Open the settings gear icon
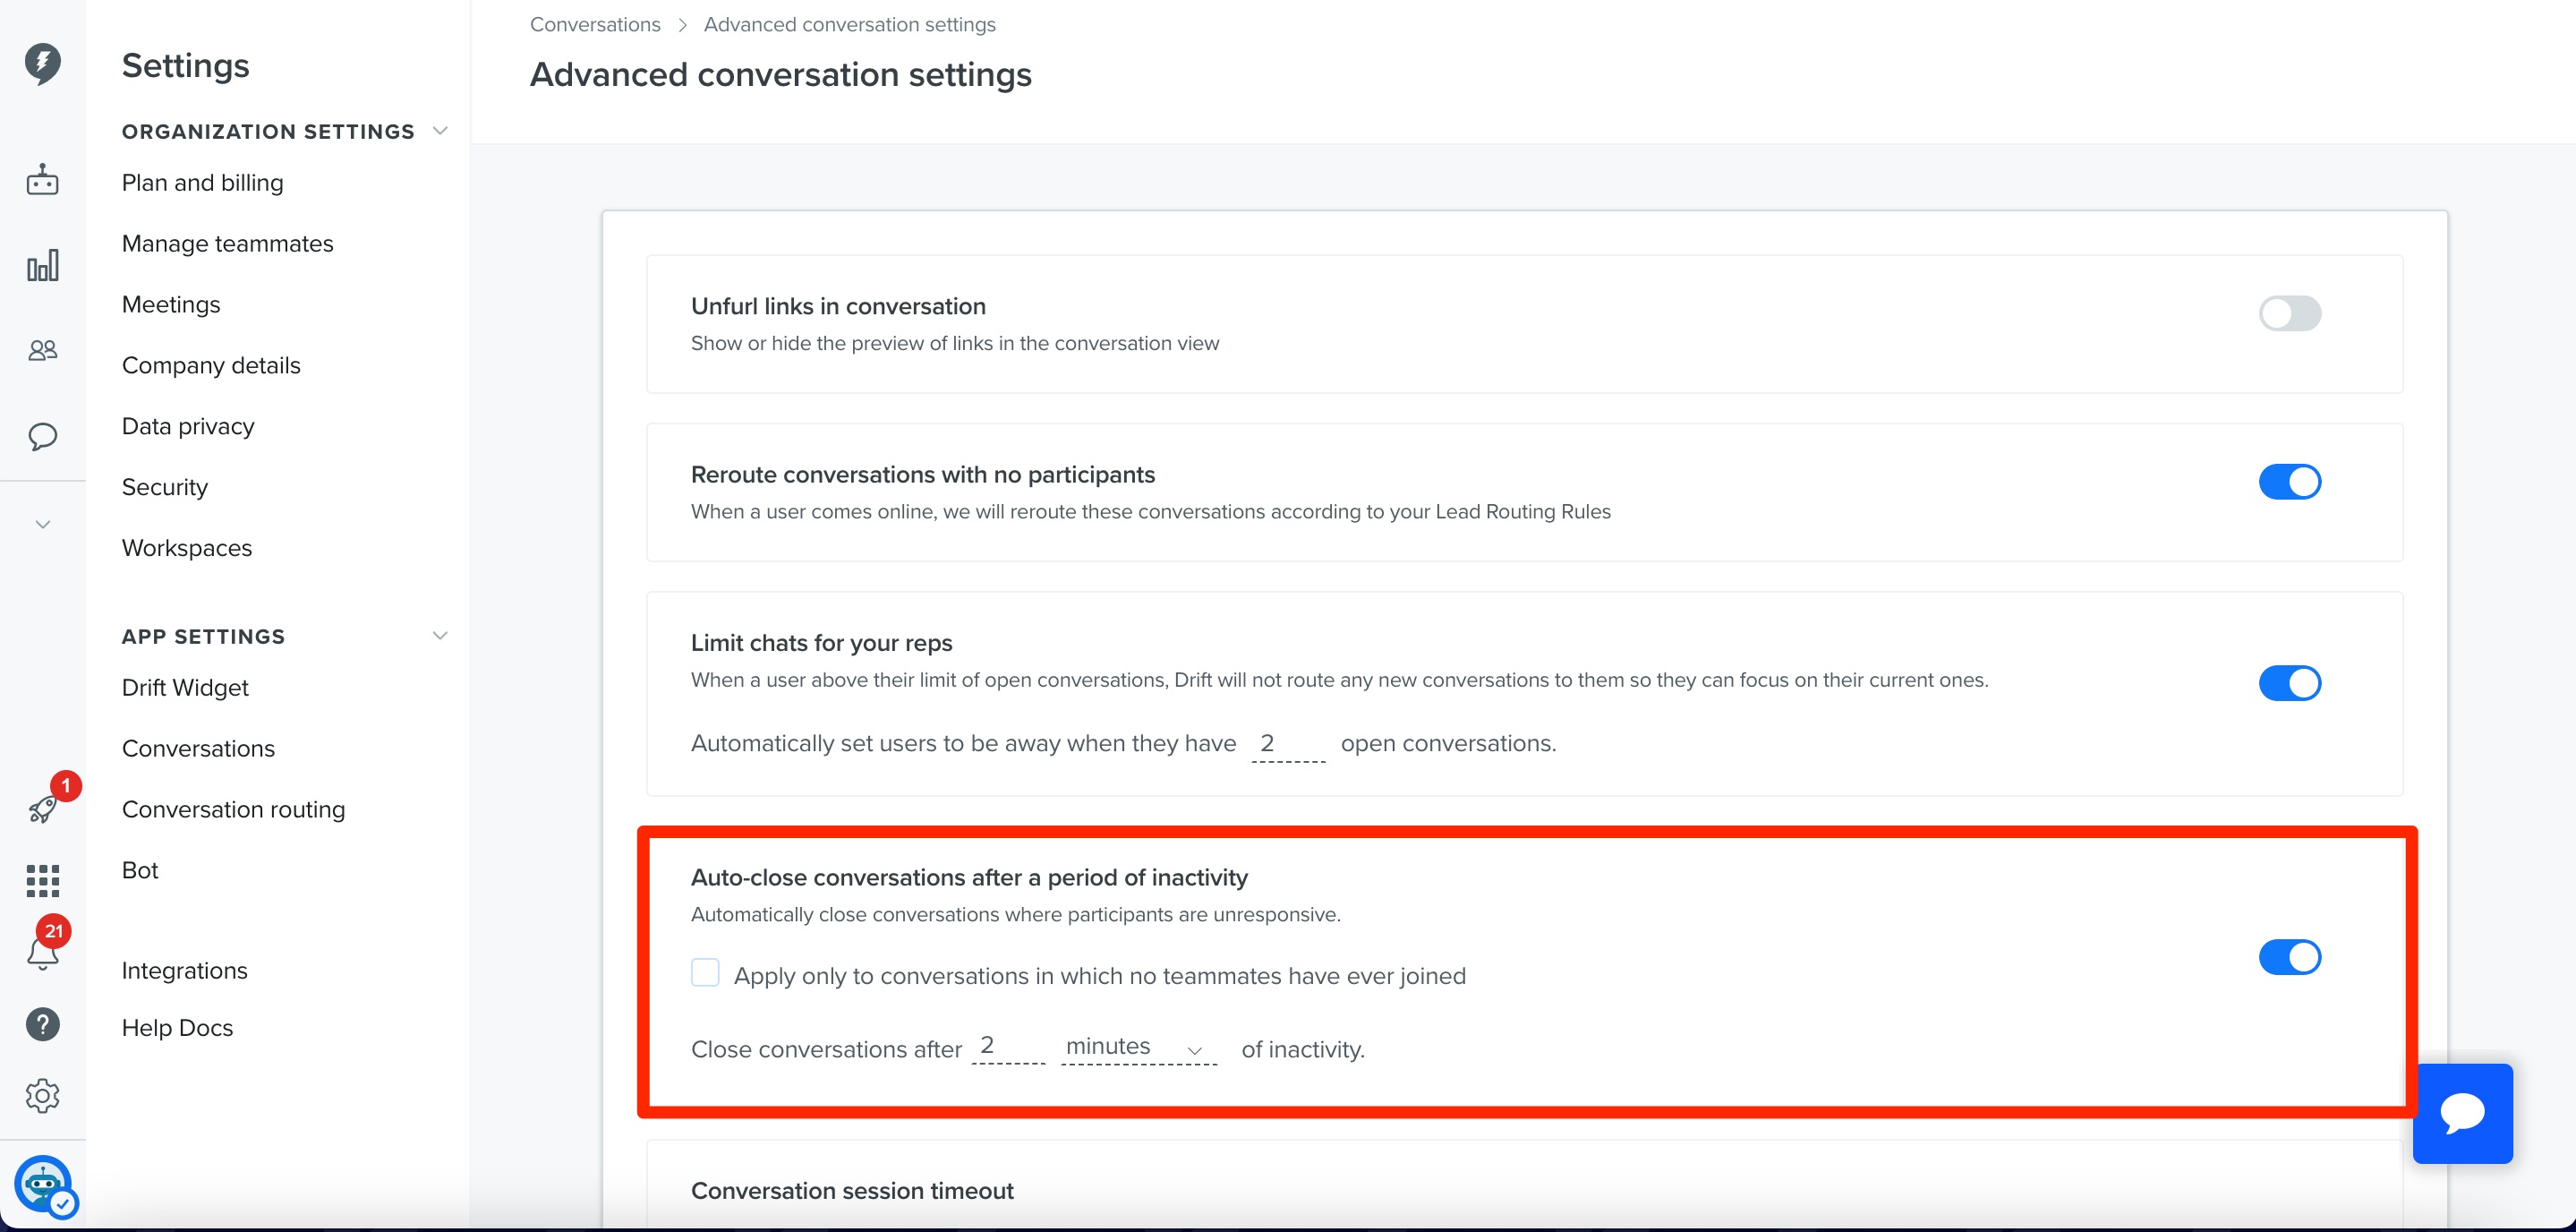2576x1232 pixels. 42,1096
